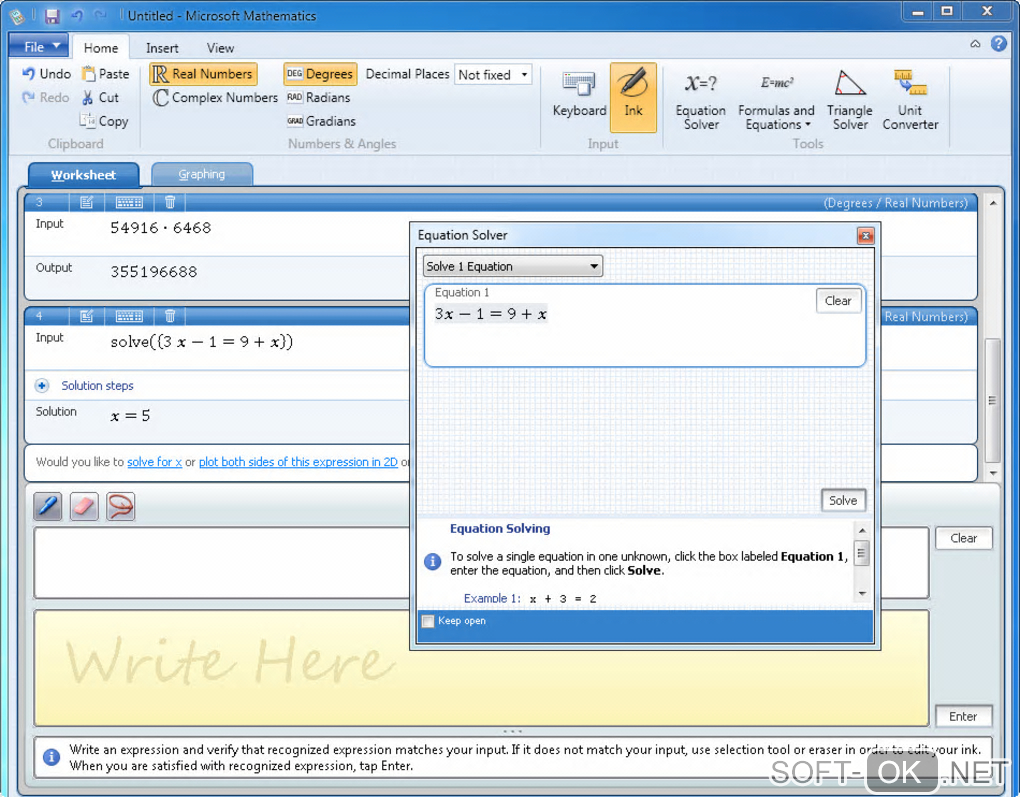
Task: Open the Equation Solver tool
Action: coord(701,100)
